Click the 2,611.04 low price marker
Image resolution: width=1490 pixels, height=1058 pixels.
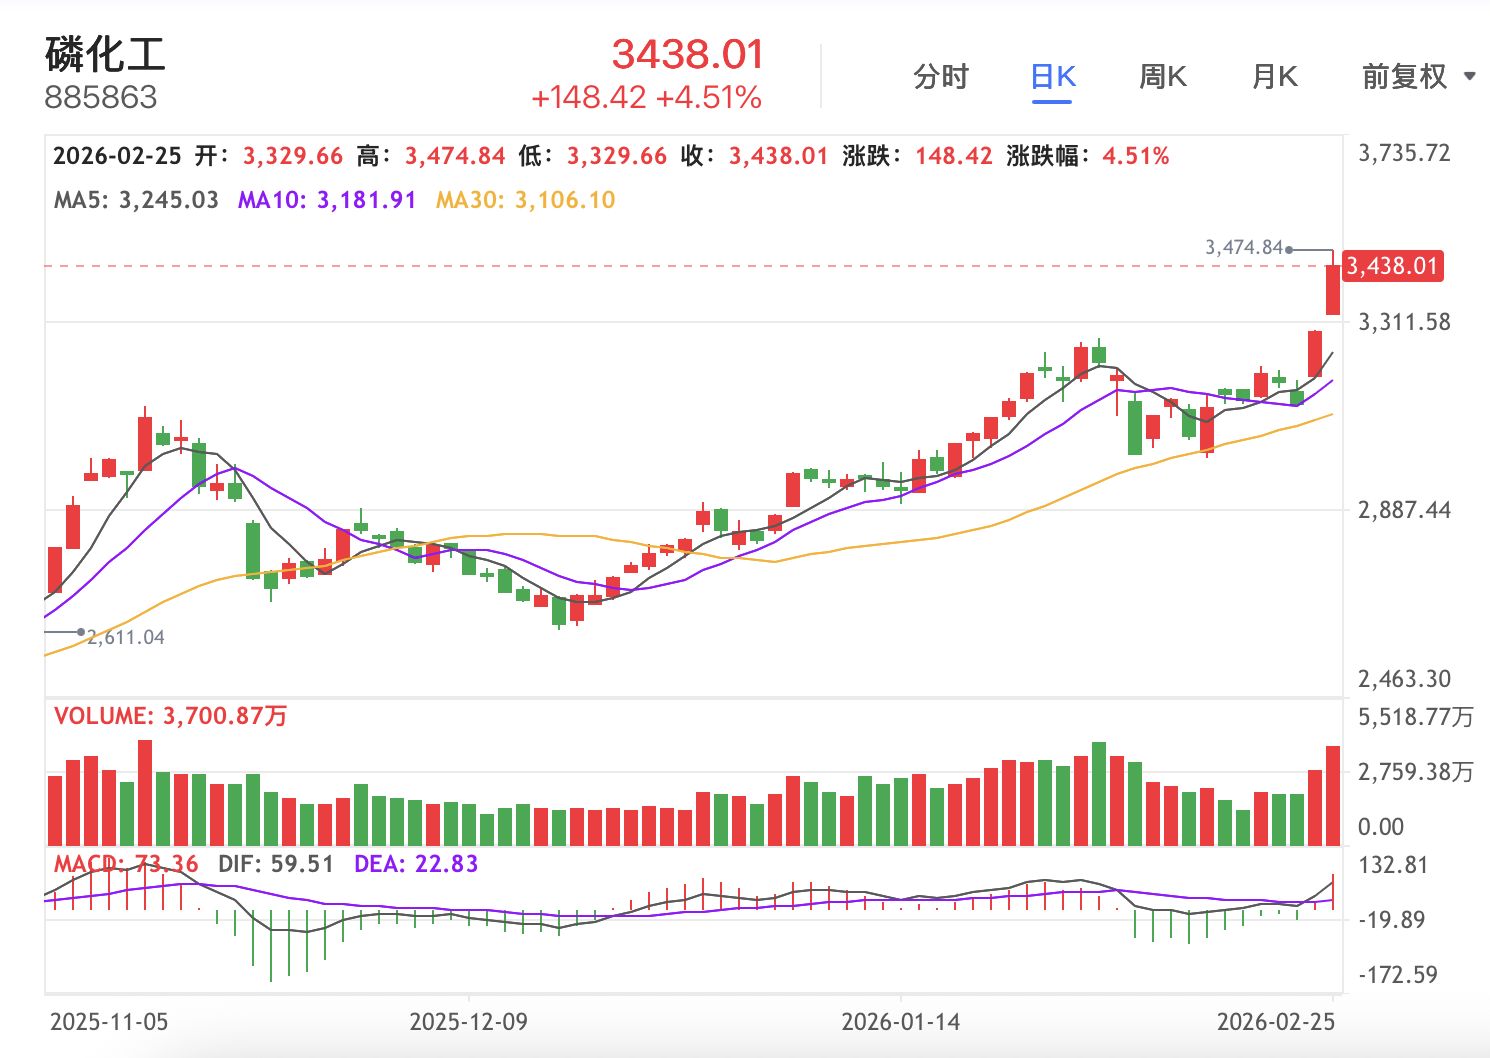pyautogui.click(x=126, y=638)
